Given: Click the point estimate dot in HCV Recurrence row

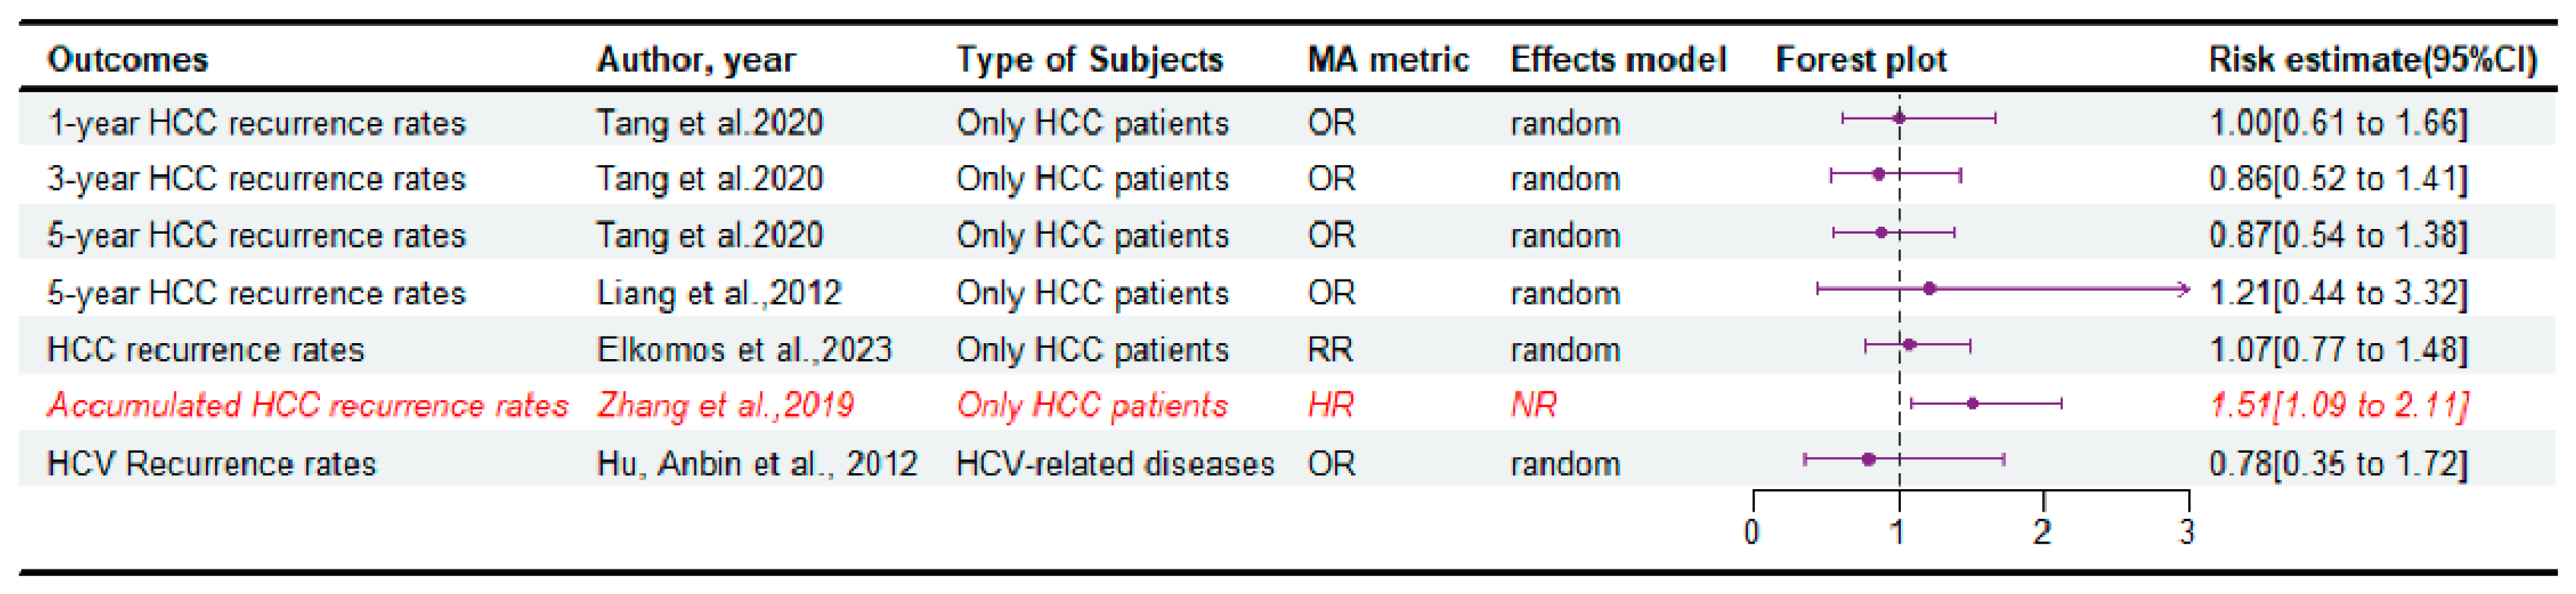Looking at the screenshot, I should (x=1868, y=459).
